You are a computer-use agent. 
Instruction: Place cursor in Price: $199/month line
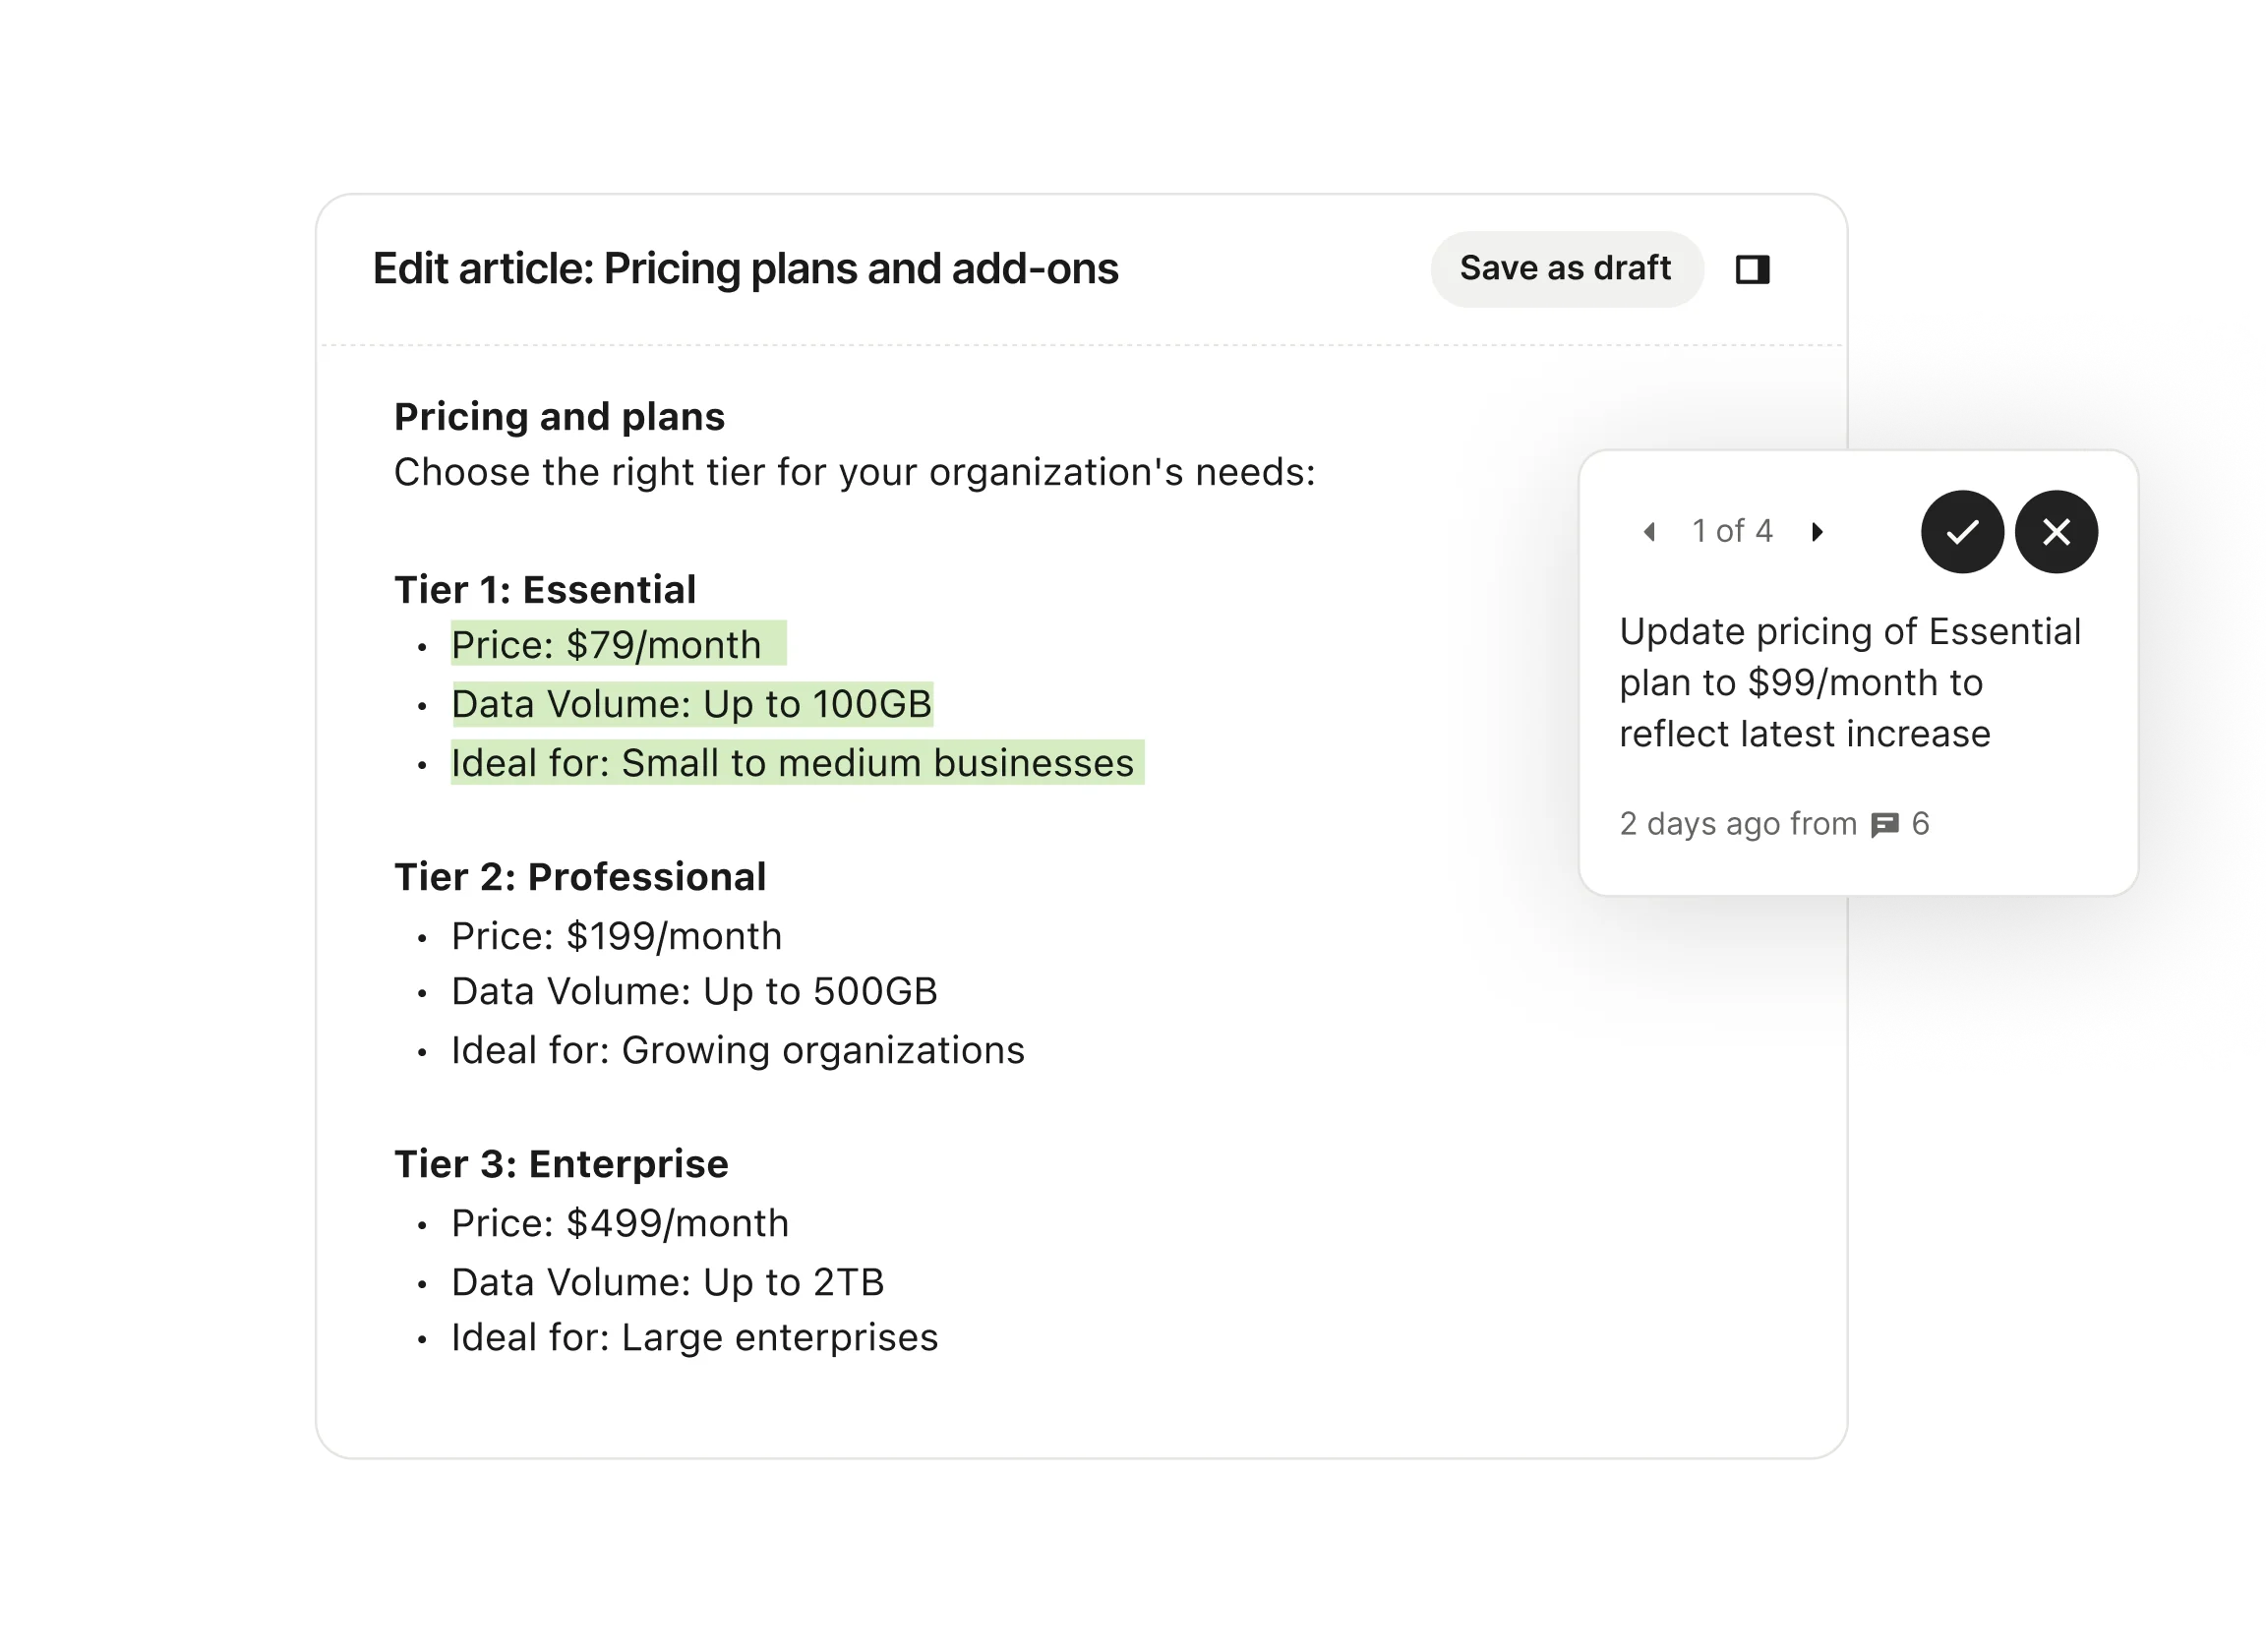tap(616, 936)
